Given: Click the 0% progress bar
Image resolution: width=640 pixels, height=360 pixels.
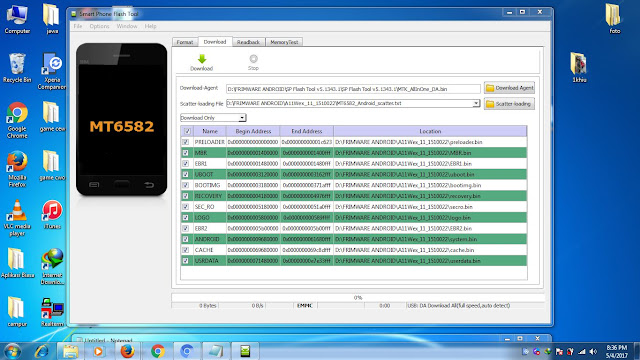Looking at the screenshot, I should click(358, 298).
